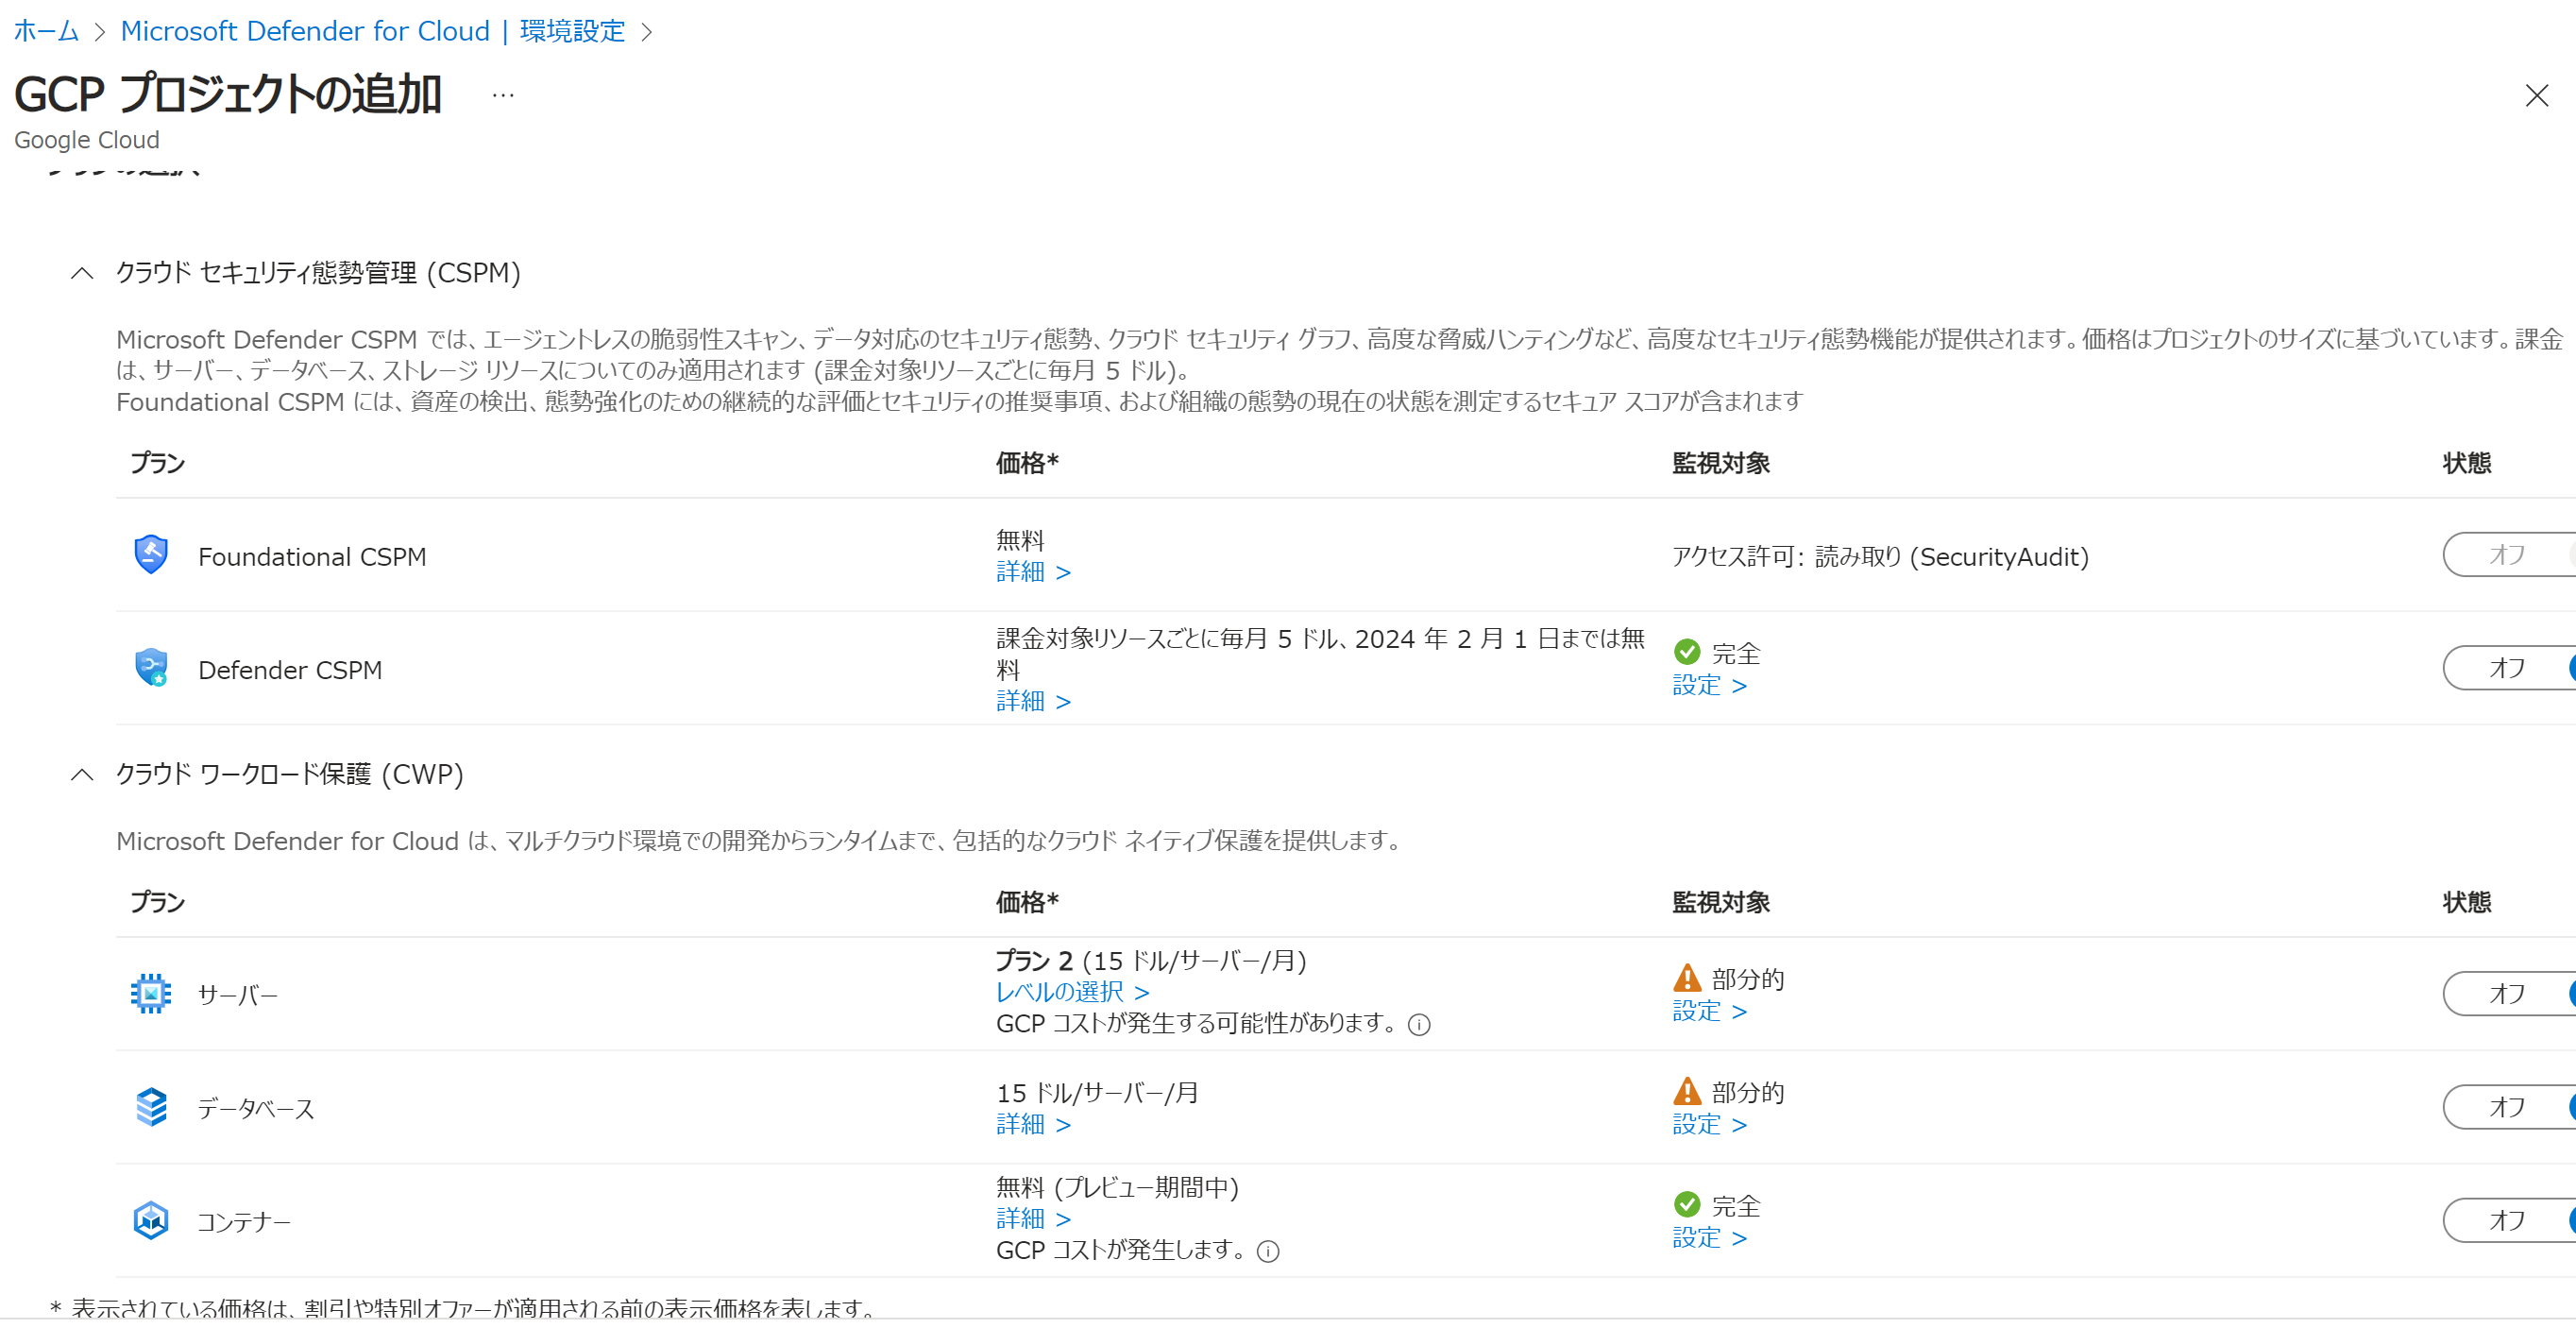
Task: Click the Defender CSPM shield icon
Action: coord(151,668)
